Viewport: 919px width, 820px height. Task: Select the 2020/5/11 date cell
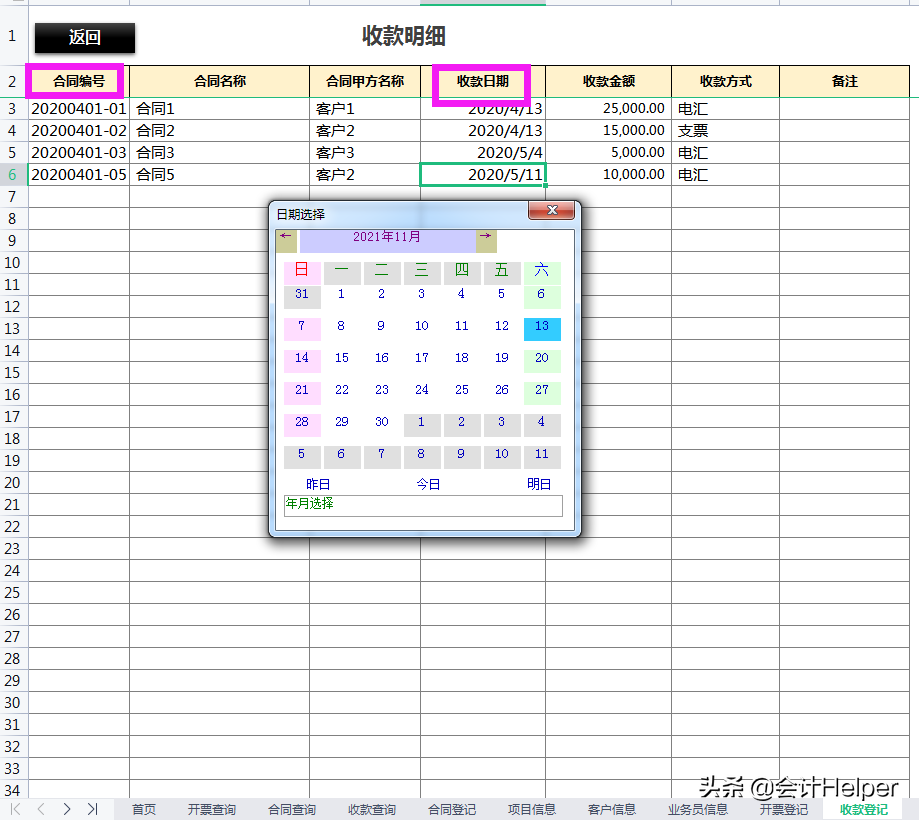482,175
